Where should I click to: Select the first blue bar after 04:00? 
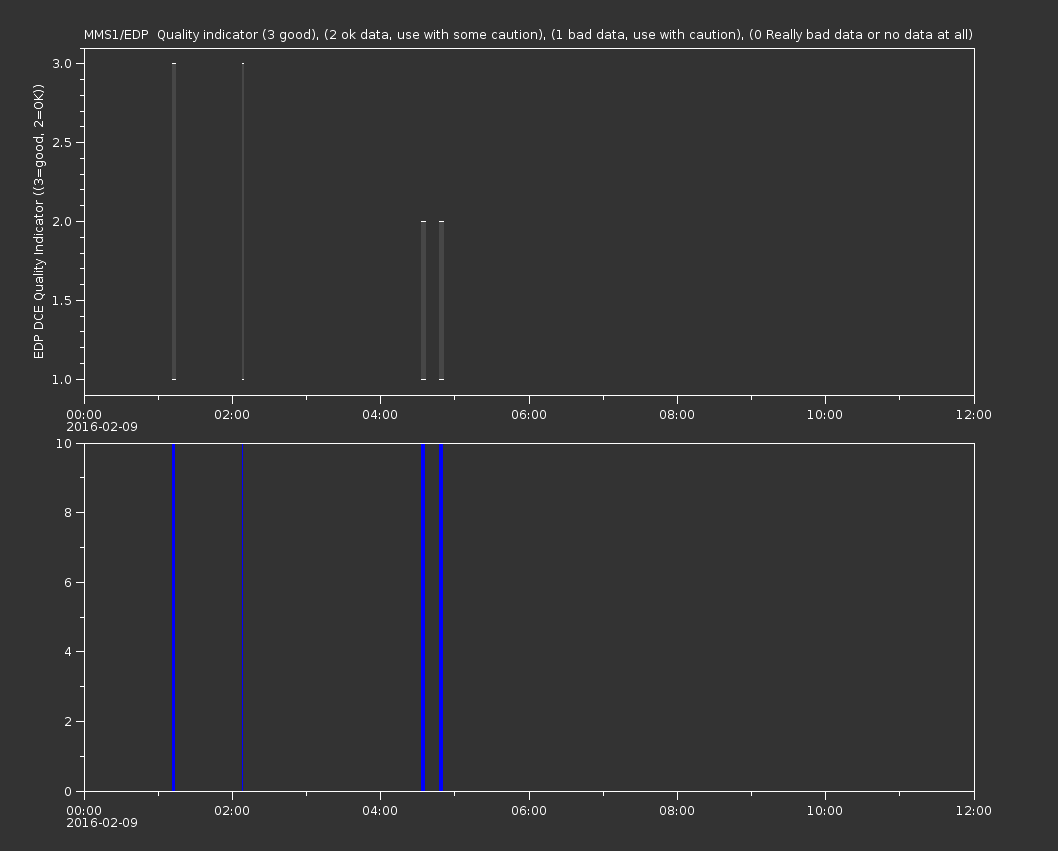[423, 617]
